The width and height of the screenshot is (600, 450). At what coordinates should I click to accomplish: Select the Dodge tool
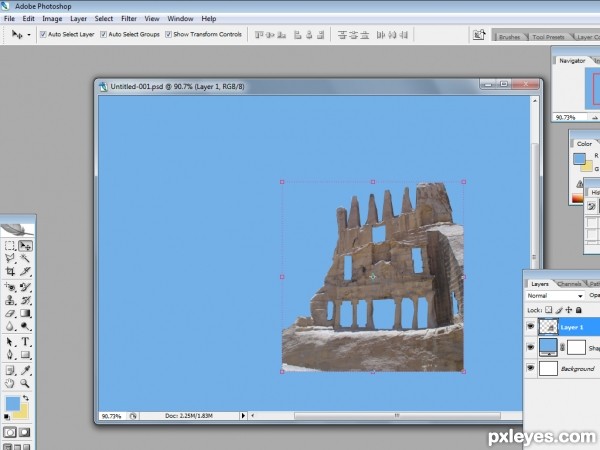tap(25, 326)
